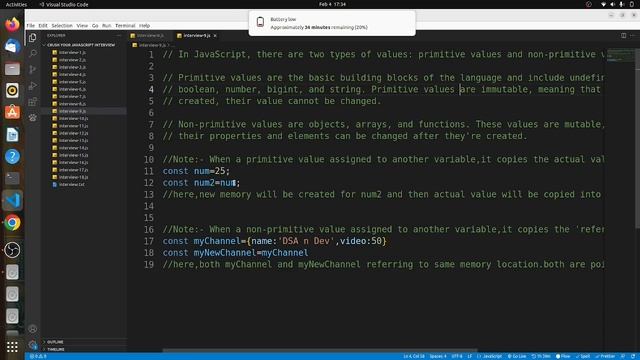Open the Explorer view in activity bar
The height and width of the screenshot is (360, 640).
pos(33,38)
